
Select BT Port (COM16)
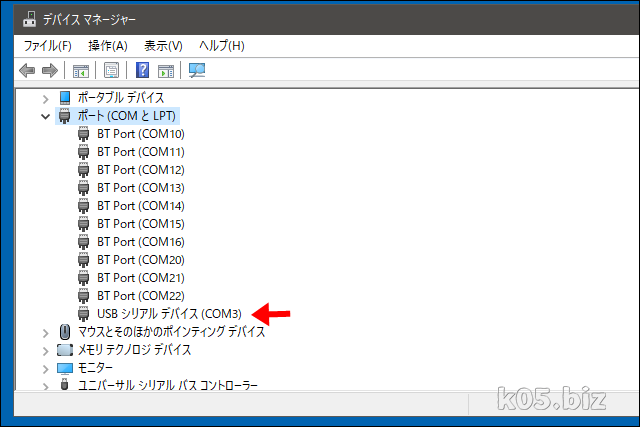point(141,242)
